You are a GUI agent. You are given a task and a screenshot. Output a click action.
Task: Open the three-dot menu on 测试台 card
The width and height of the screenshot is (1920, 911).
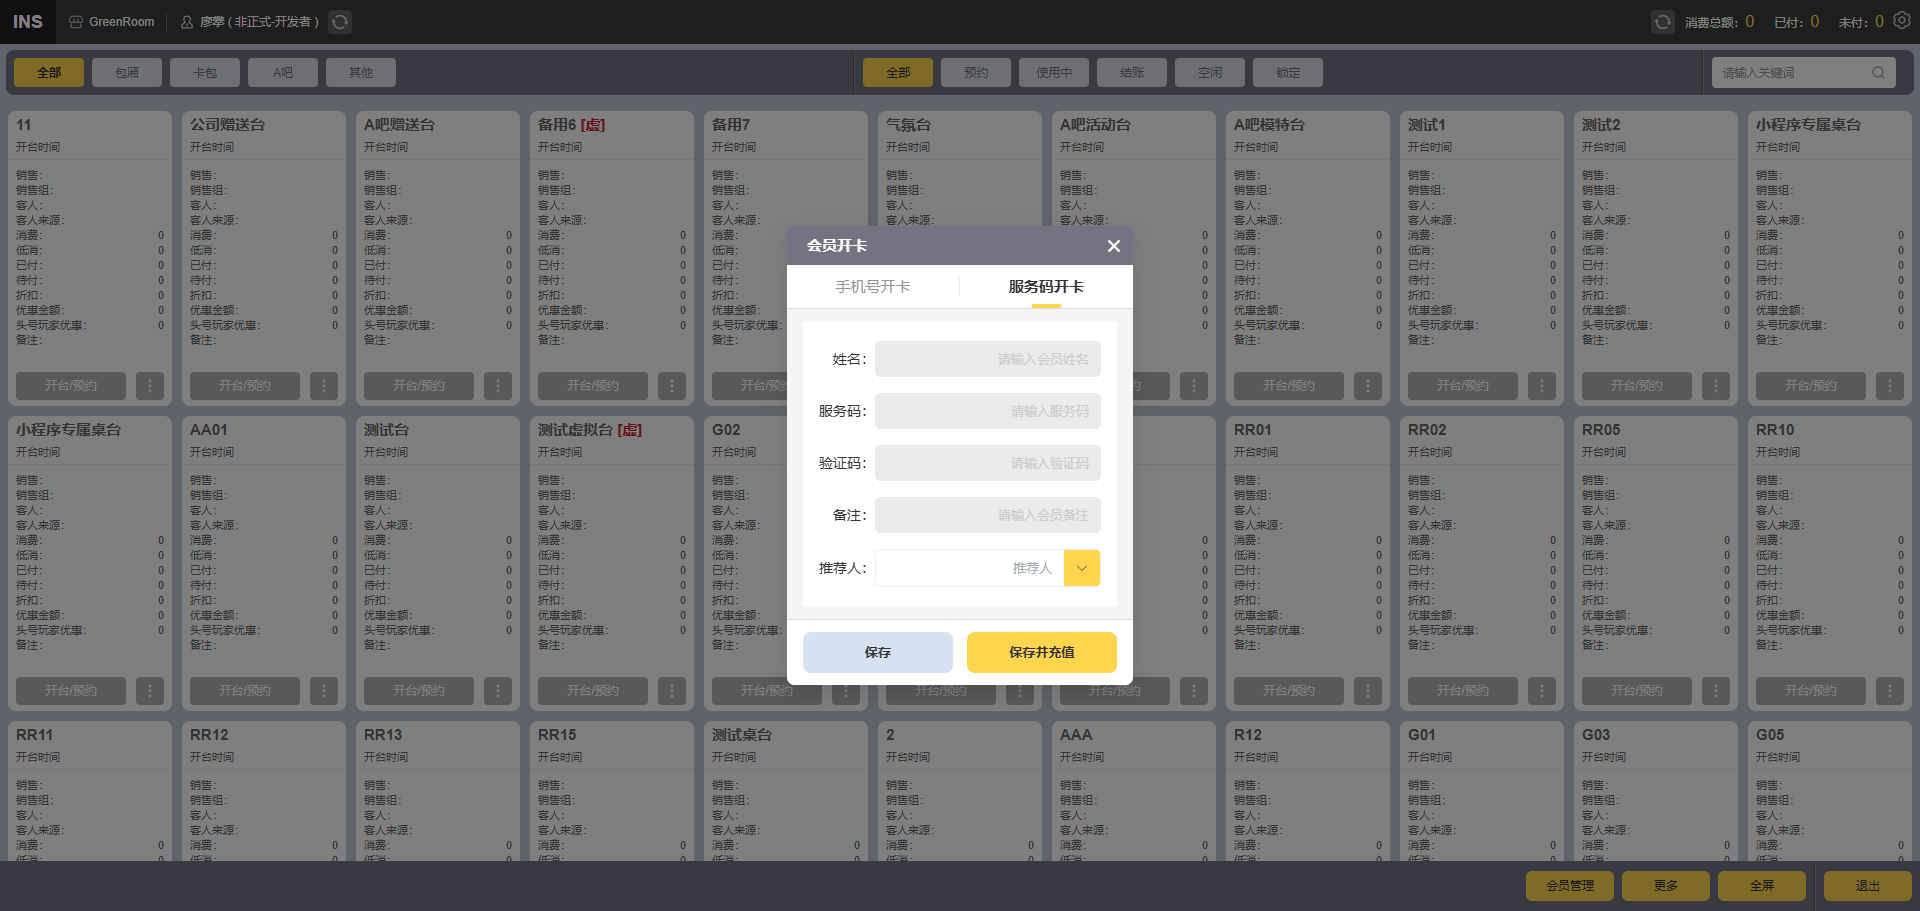(498, 691)
